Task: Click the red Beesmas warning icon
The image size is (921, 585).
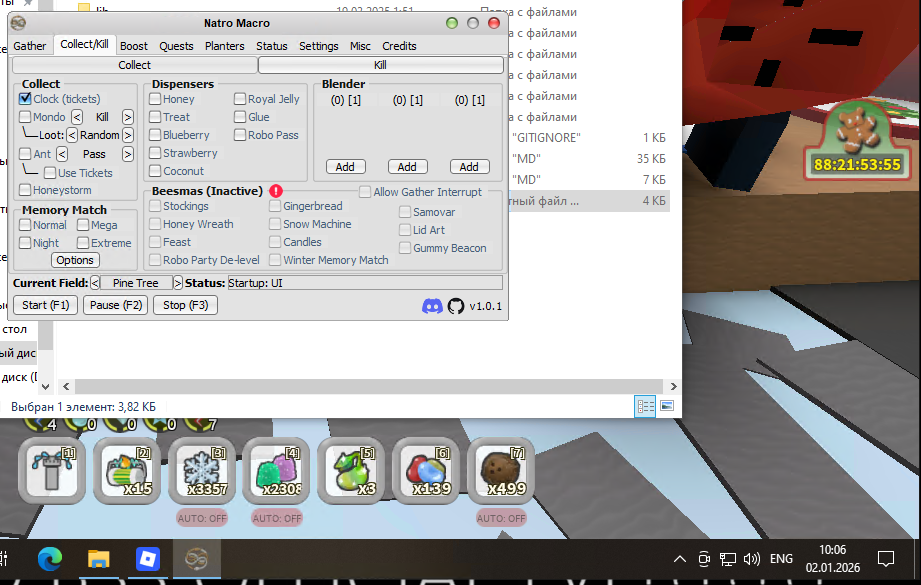Action: point(275,191)
